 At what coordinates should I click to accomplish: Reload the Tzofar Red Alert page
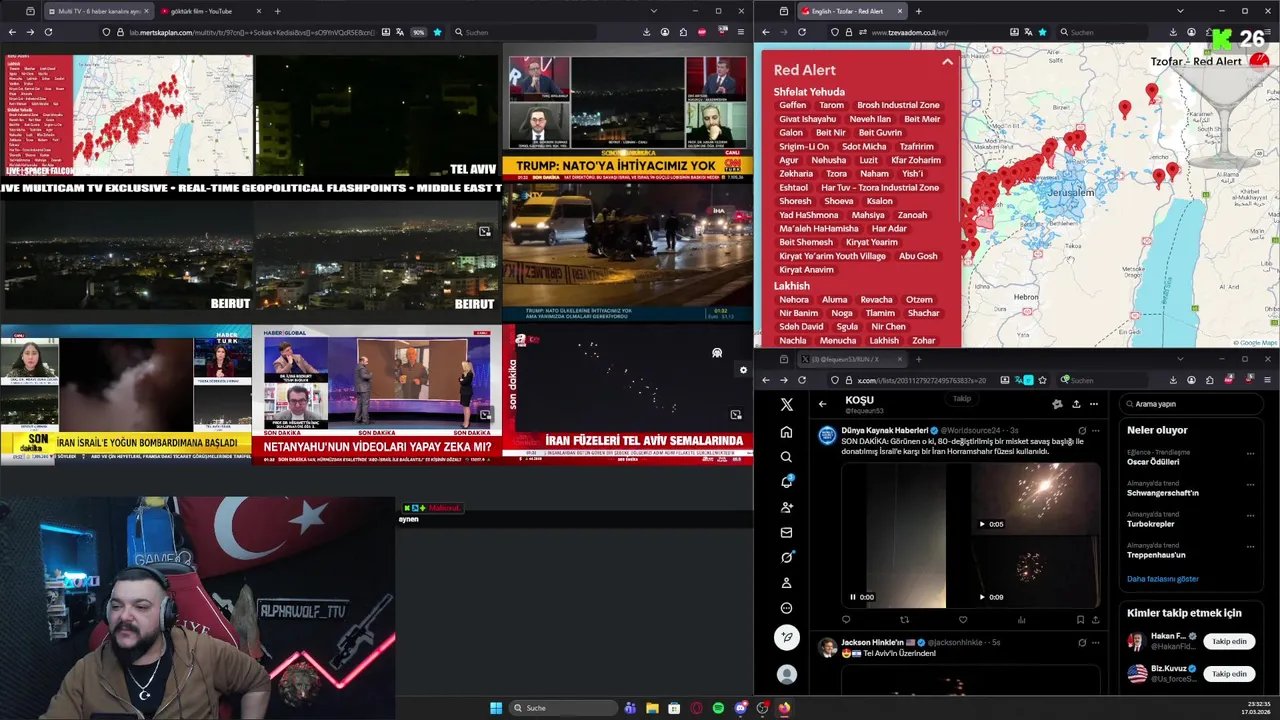[x=802, y=32]
